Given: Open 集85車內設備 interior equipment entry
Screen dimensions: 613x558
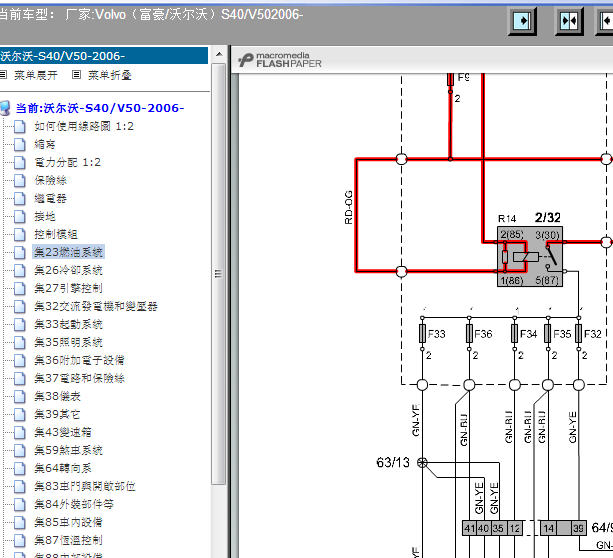Looking at the screenshot, I should pos(68,522).
